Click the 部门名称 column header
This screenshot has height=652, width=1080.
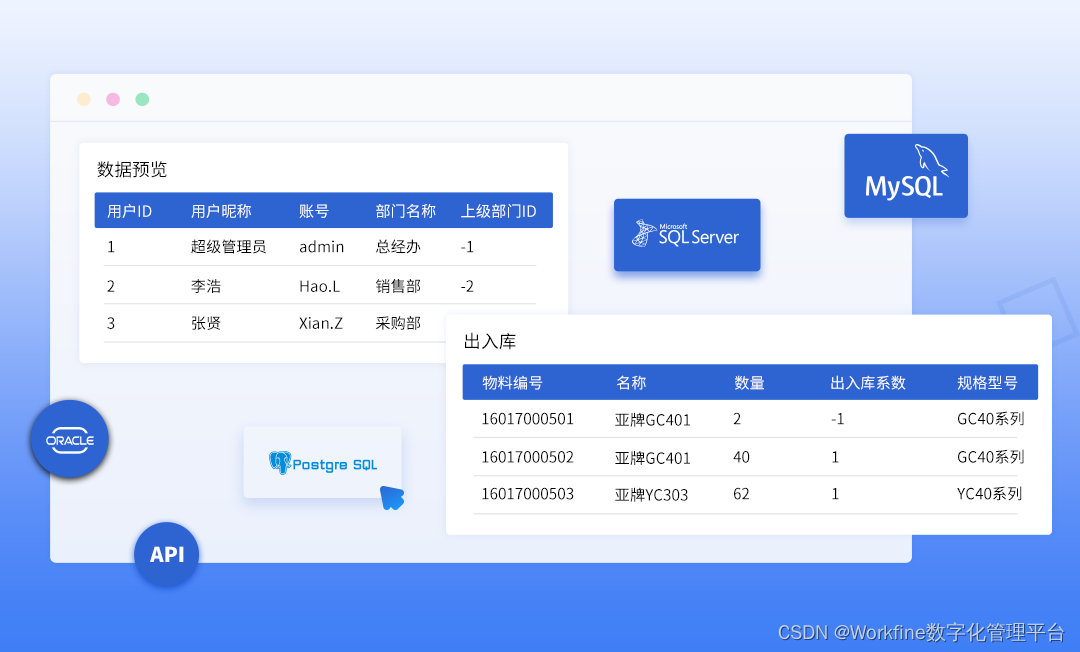click(x=406, y=211)
